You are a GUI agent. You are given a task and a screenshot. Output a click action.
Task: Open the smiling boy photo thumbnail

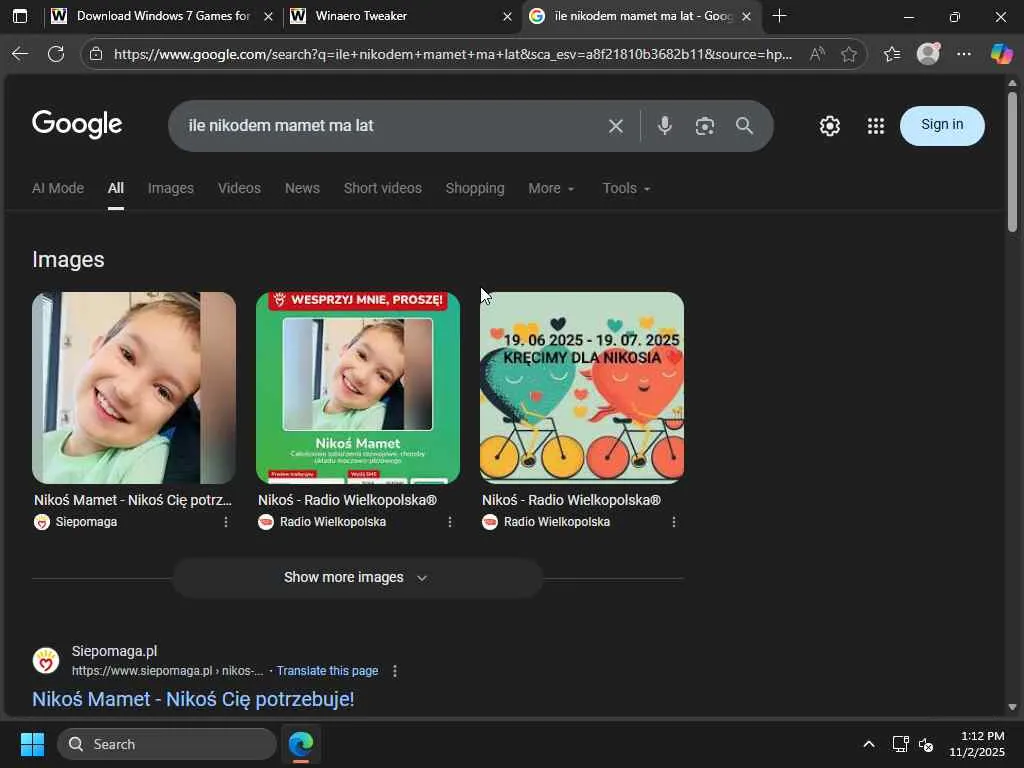point(134,388)
